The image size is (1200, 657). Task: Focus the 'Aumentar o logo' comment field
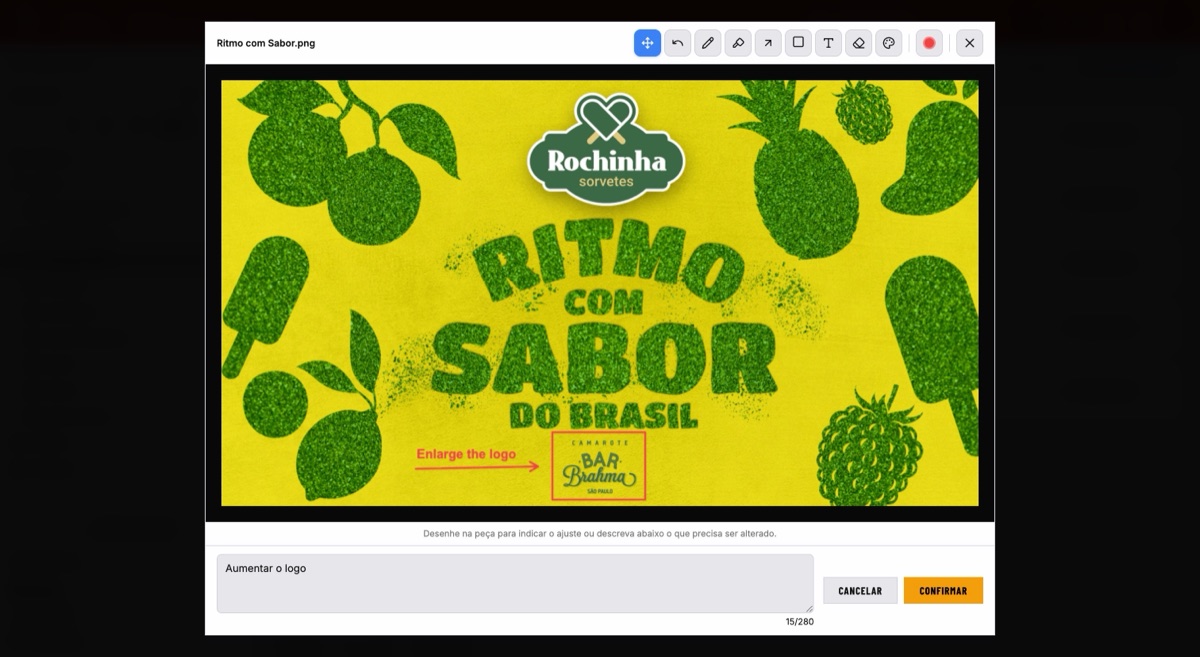pos(515,583)
